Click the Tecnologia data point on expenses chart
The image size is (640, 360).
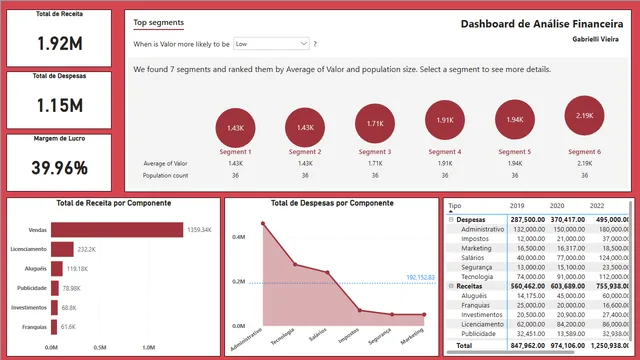[295, 264]
